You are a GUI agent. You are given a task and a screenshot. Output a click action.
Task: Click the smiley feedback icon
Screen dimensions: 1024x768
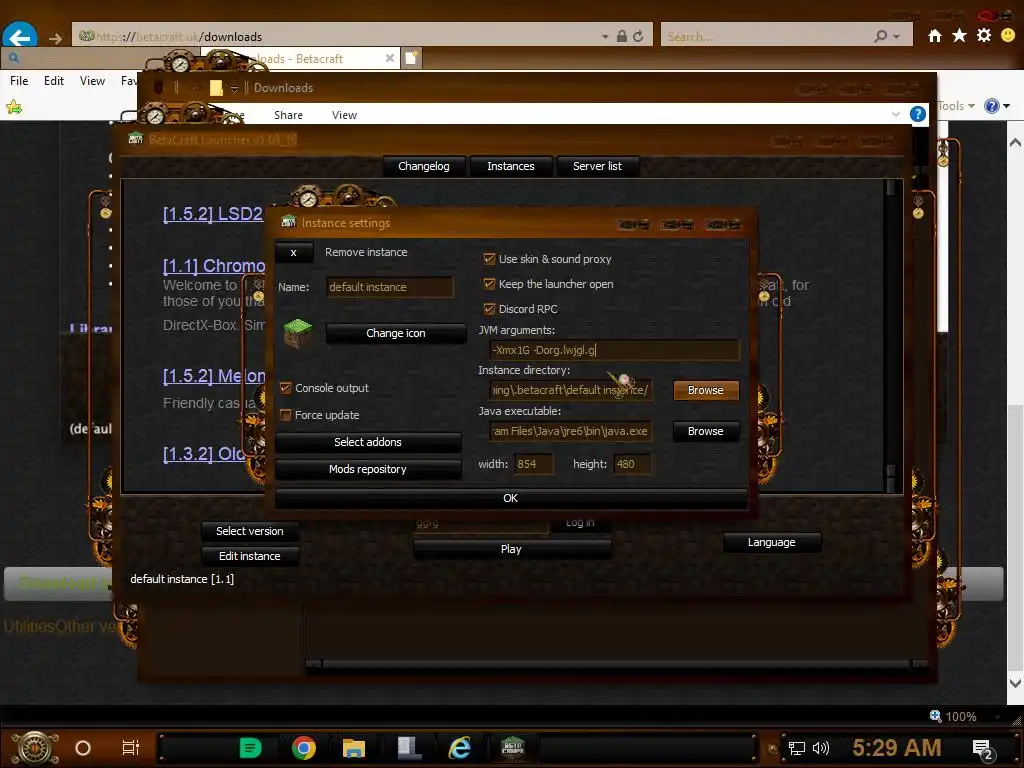(x=1008, y=35)
